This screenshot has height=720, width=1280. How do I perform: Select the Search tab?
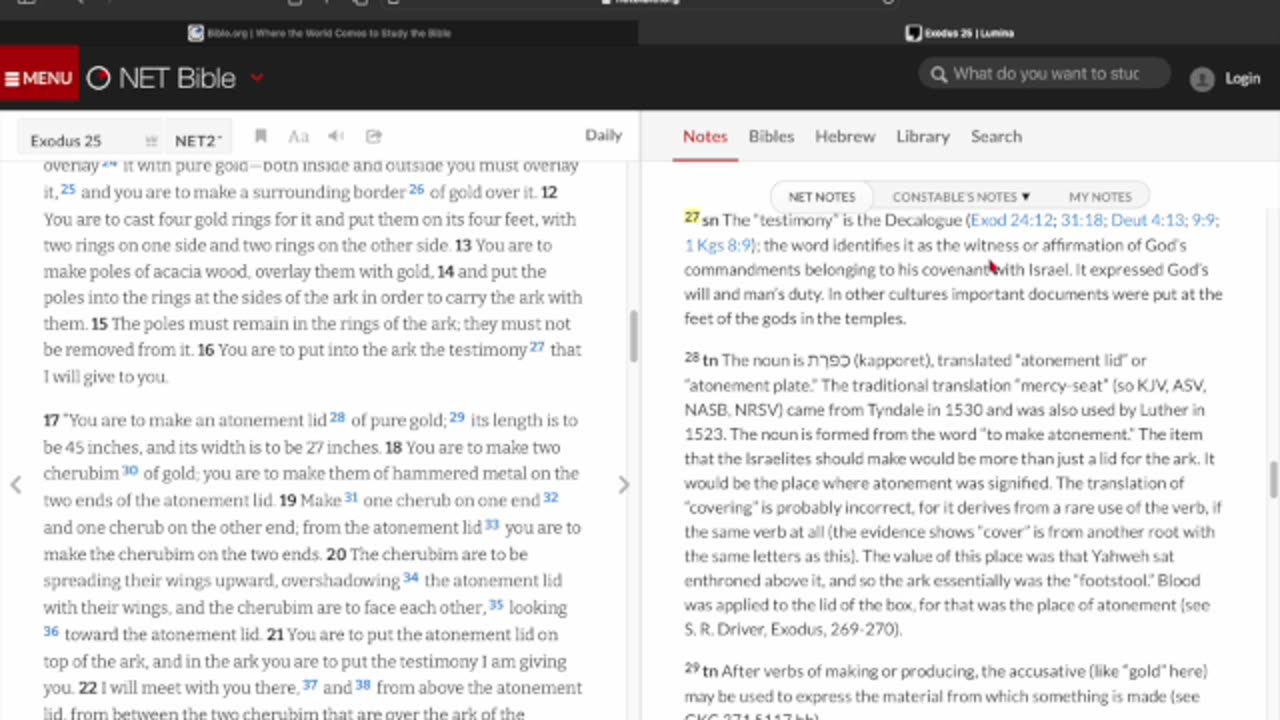click(x=996, y=136)
